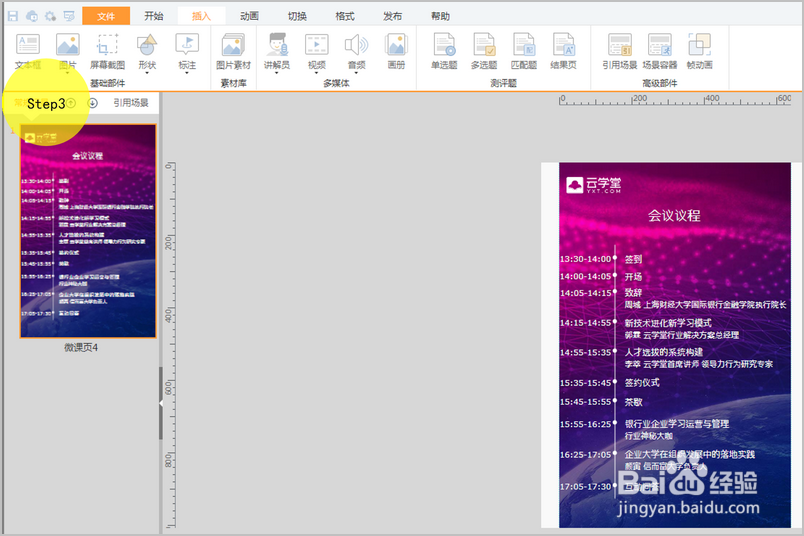Click the cloud download icon
Image resolution: width=804 pixels, height=536 pixels.
(x=32, y=16)
